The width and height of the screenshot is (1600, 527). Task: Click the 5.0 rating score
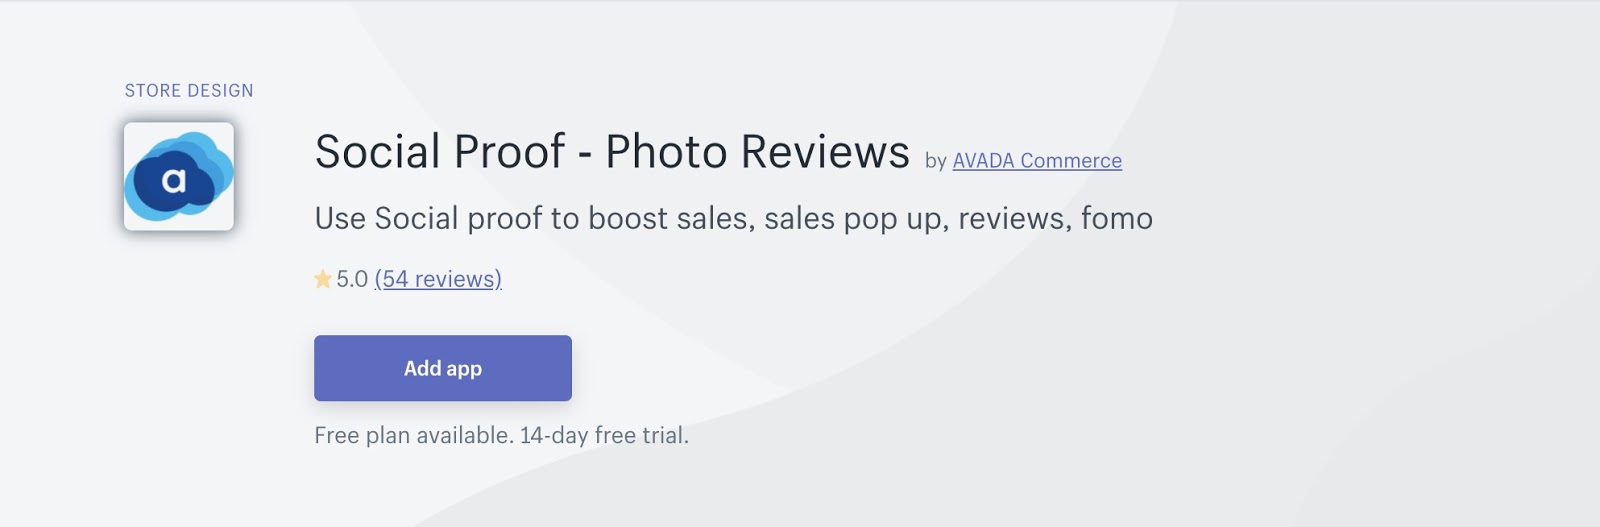(352, 279)
